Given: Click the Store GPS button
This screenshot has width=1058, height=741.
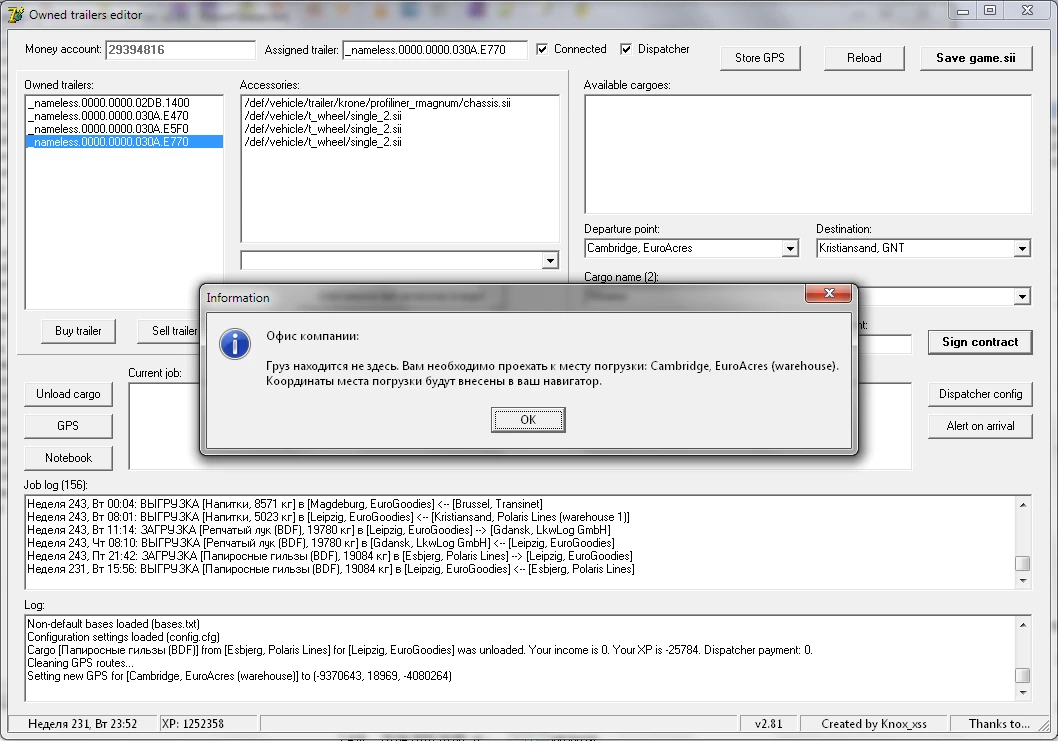Looking at the screenshot, I should [760, 58].
